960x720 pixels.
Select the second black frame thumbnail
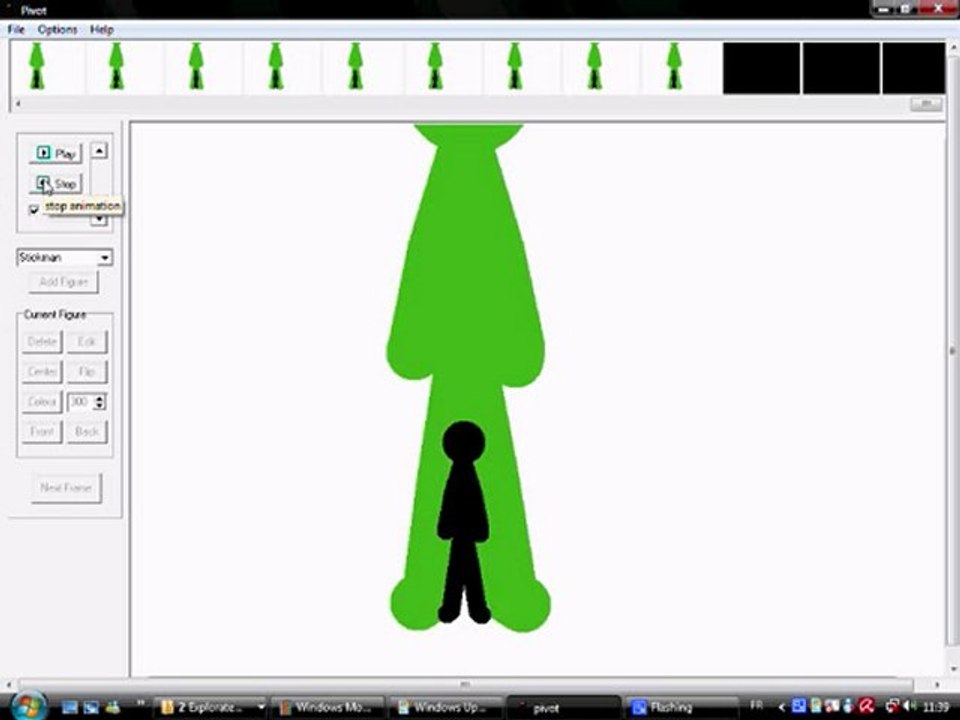coord(841,68)
